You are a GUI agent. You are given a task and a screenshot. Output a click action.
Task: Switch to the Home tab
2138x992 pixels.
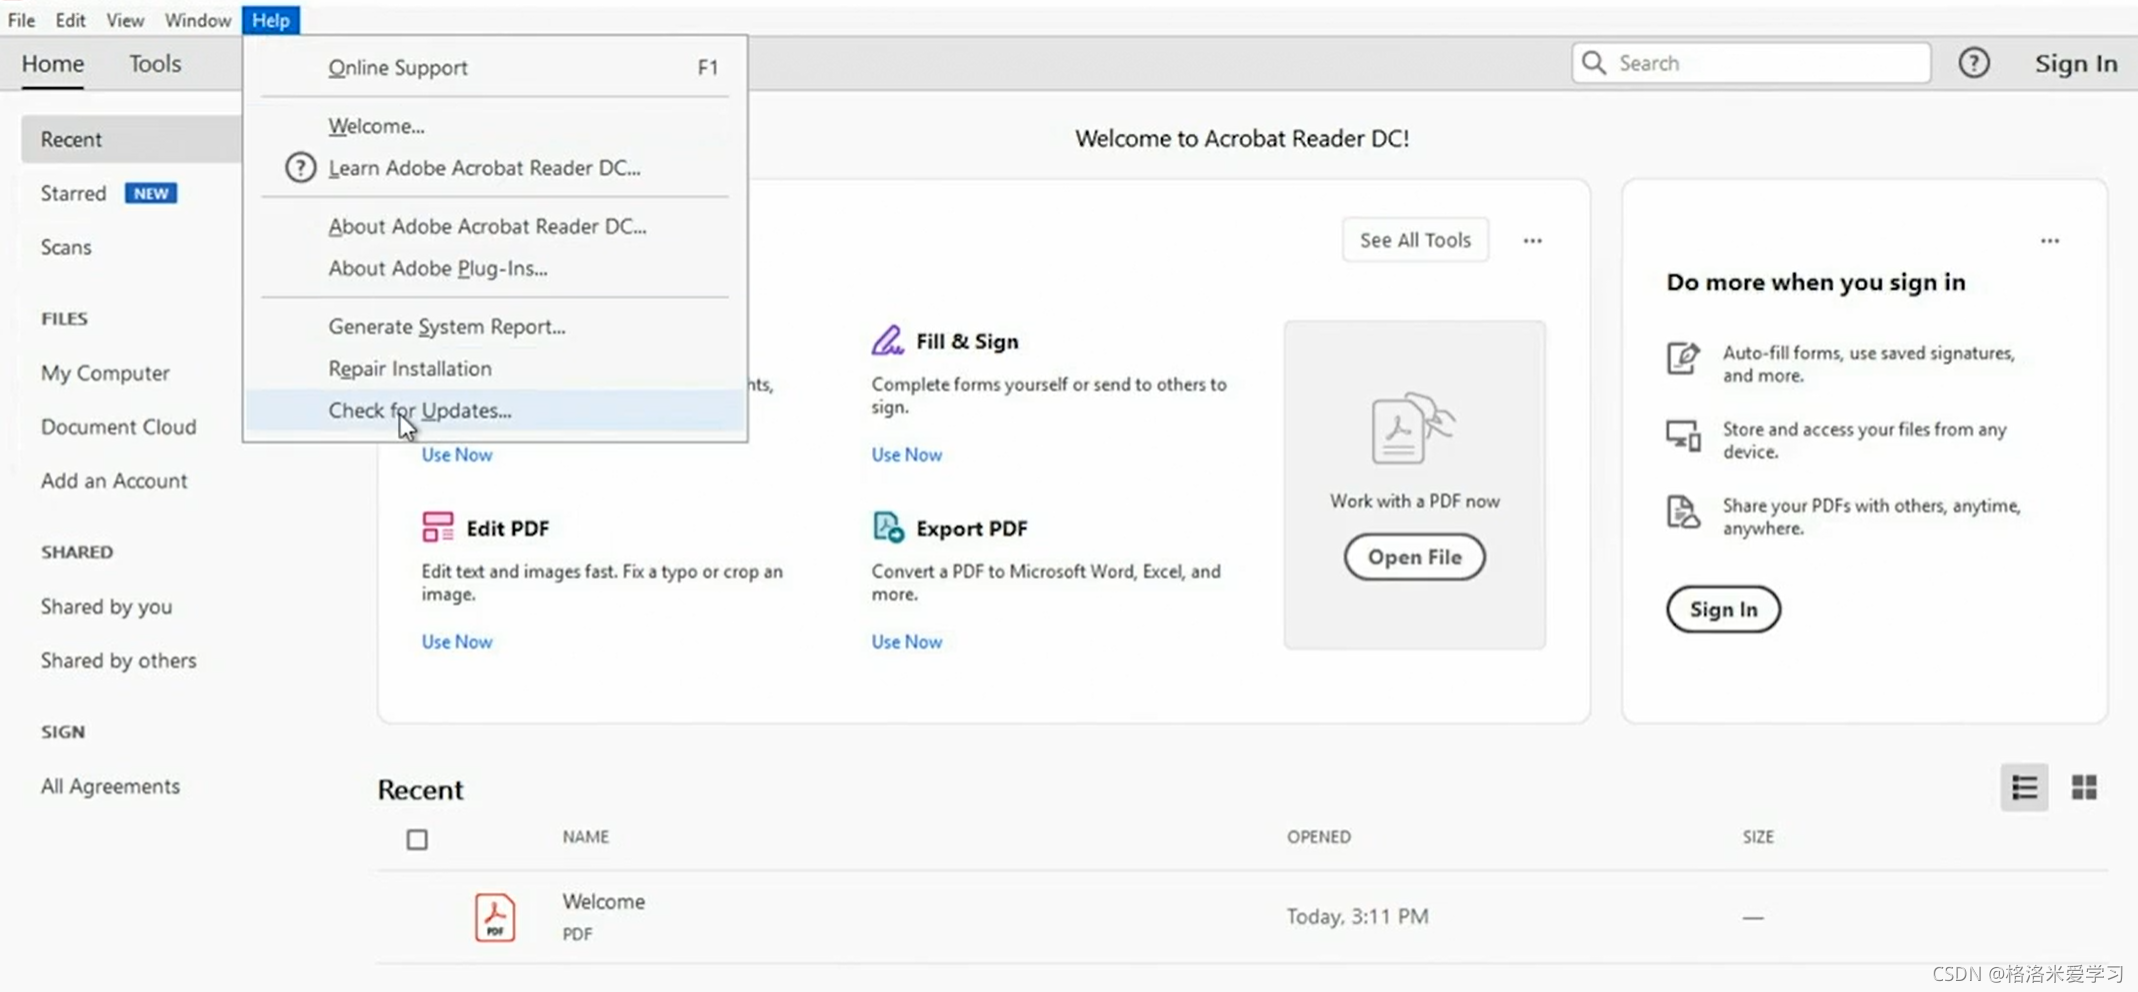point(53,63)
